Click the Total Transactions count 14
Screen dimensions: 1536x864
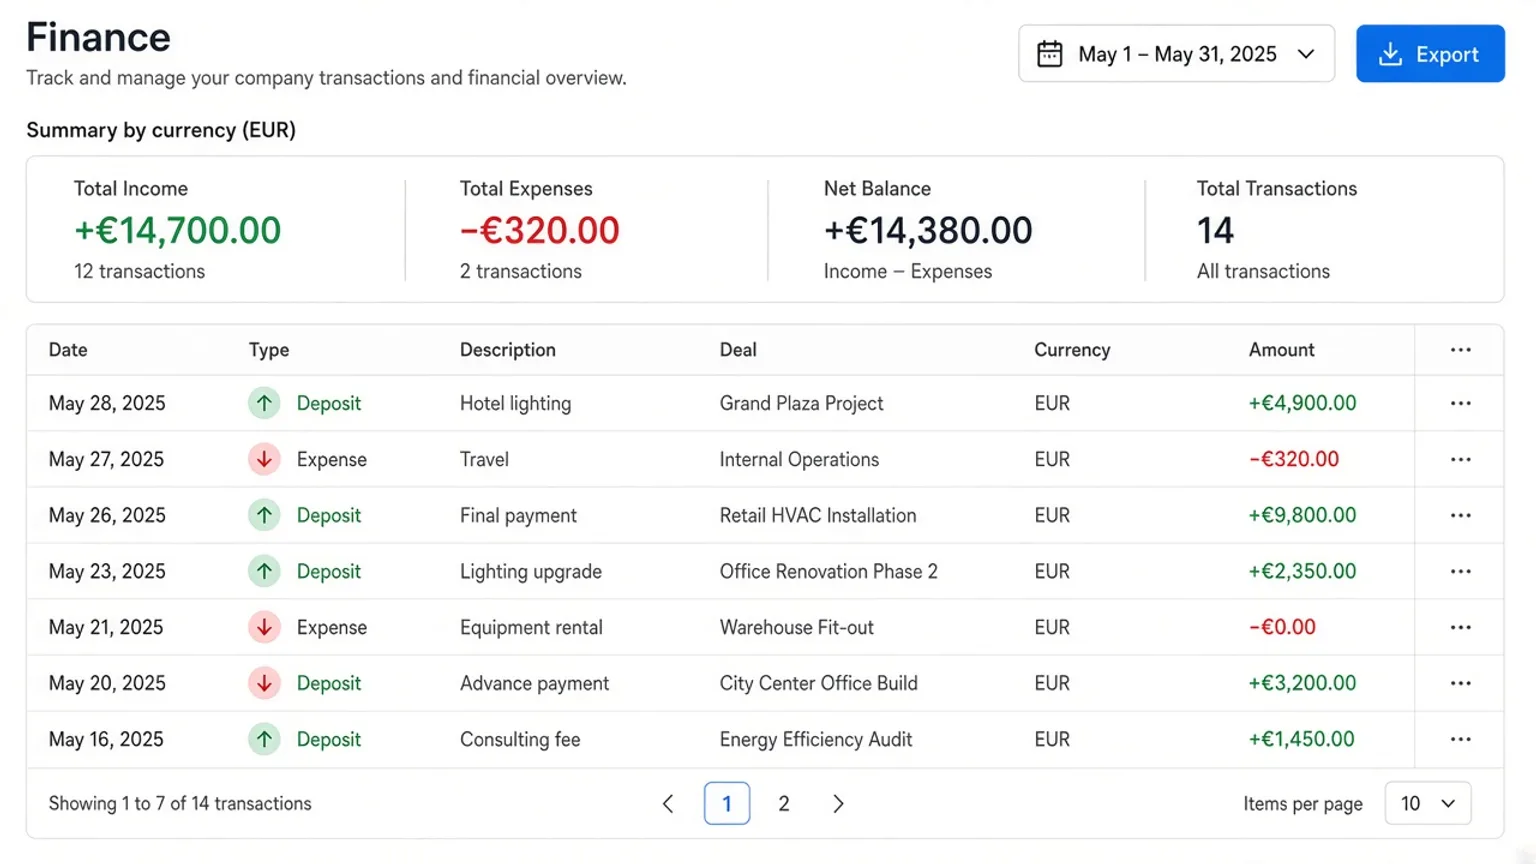[x=1215, y=231]
